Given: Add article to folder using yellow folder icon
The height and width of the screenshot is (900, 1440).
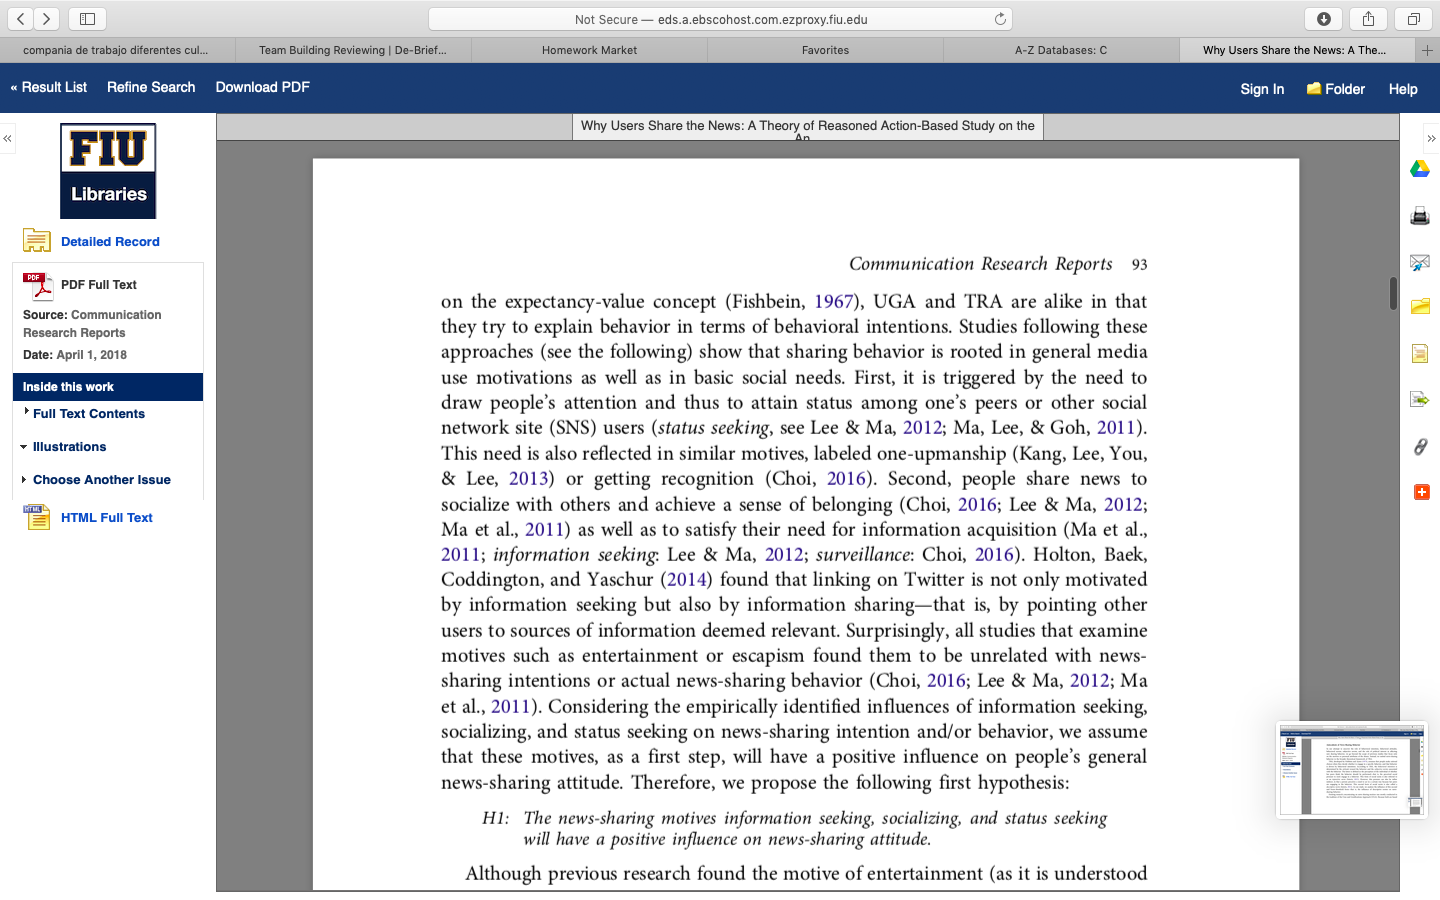Looking at the screenshot, I should [1420, 306].
